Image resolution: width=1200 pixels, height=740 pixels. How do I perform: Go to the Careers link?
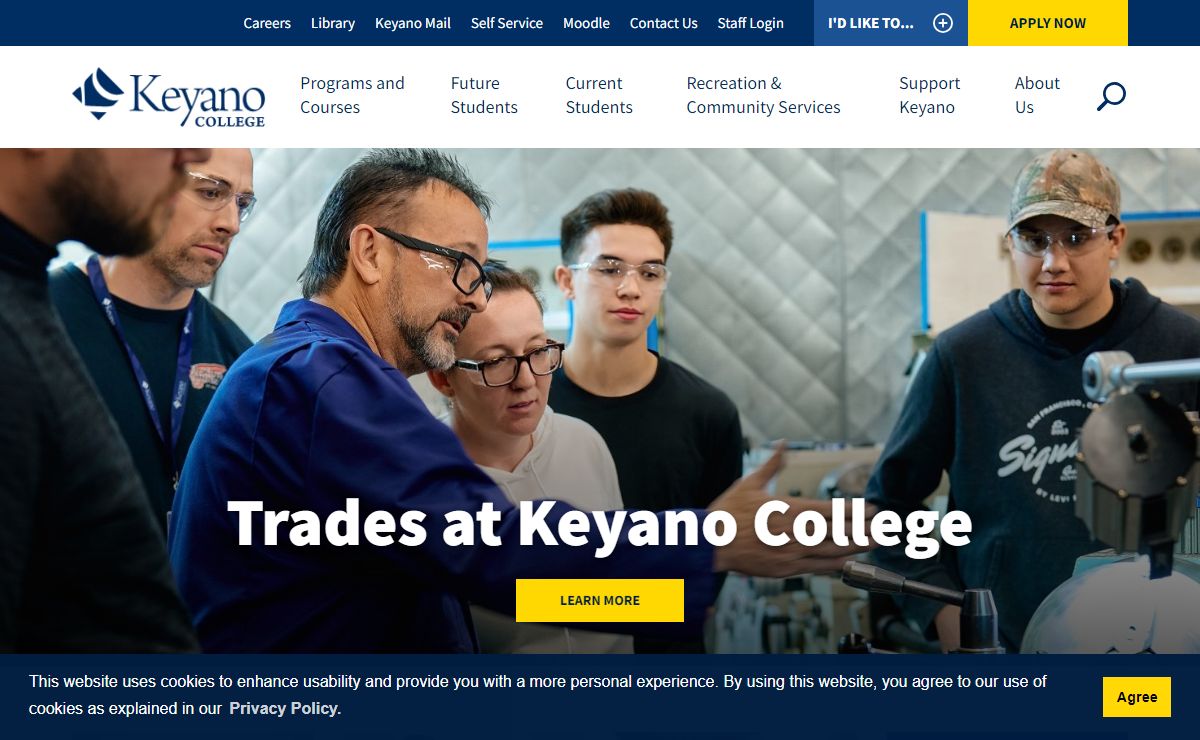267,23
